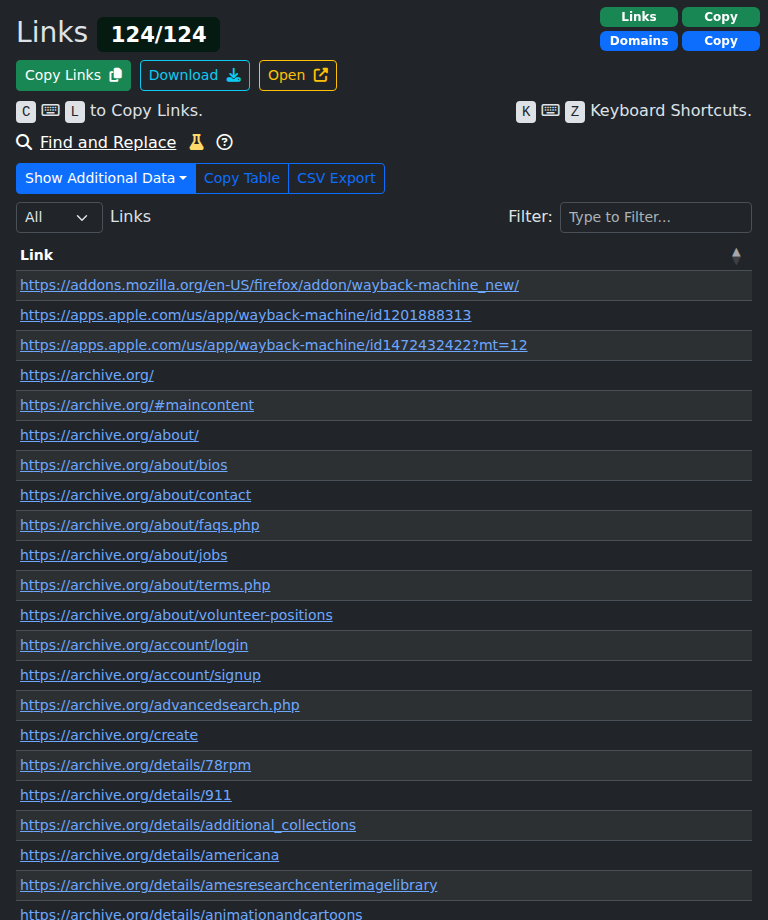Open the archive.org/about/contact link
The height and width of the screenshot is (920, 768).
tap(135, 495)
